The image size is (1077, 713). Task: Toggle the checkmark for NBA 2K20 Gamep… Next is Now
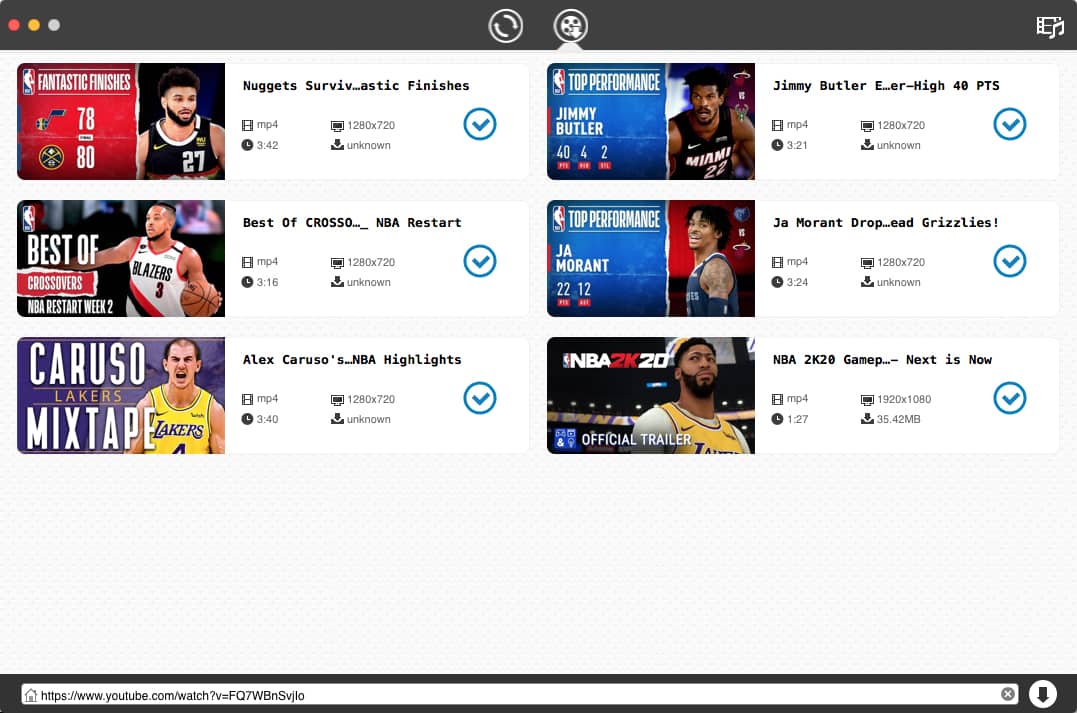[1010, 398]
